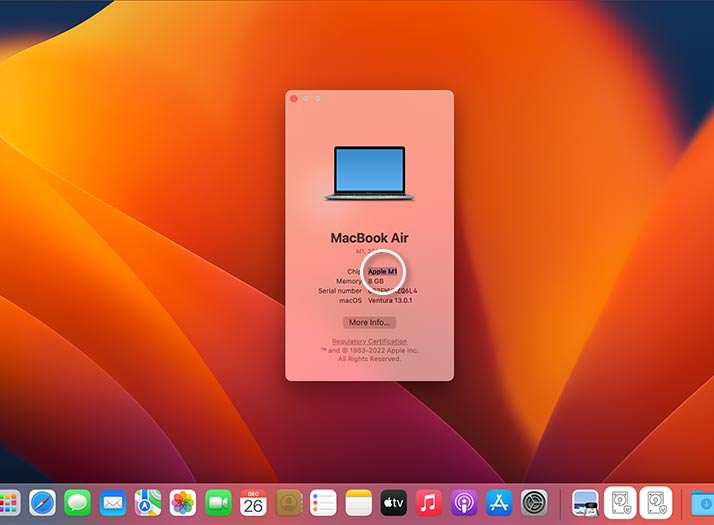Open the App Store icon
The height and width of the screenshot is (525, 714).
point(499,503)
